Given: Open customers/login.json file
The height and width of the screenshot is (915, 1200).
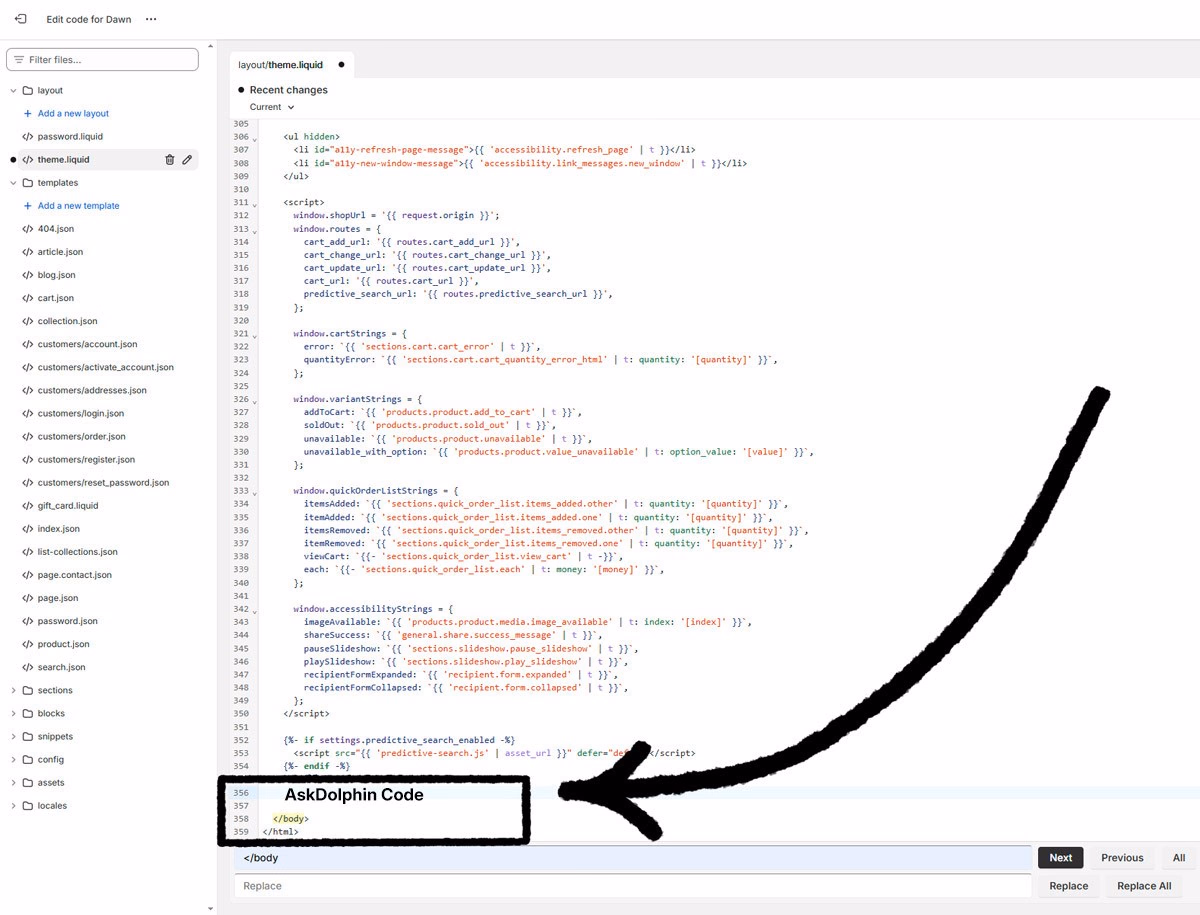Looking at the screenshot, I should point(81,412).
